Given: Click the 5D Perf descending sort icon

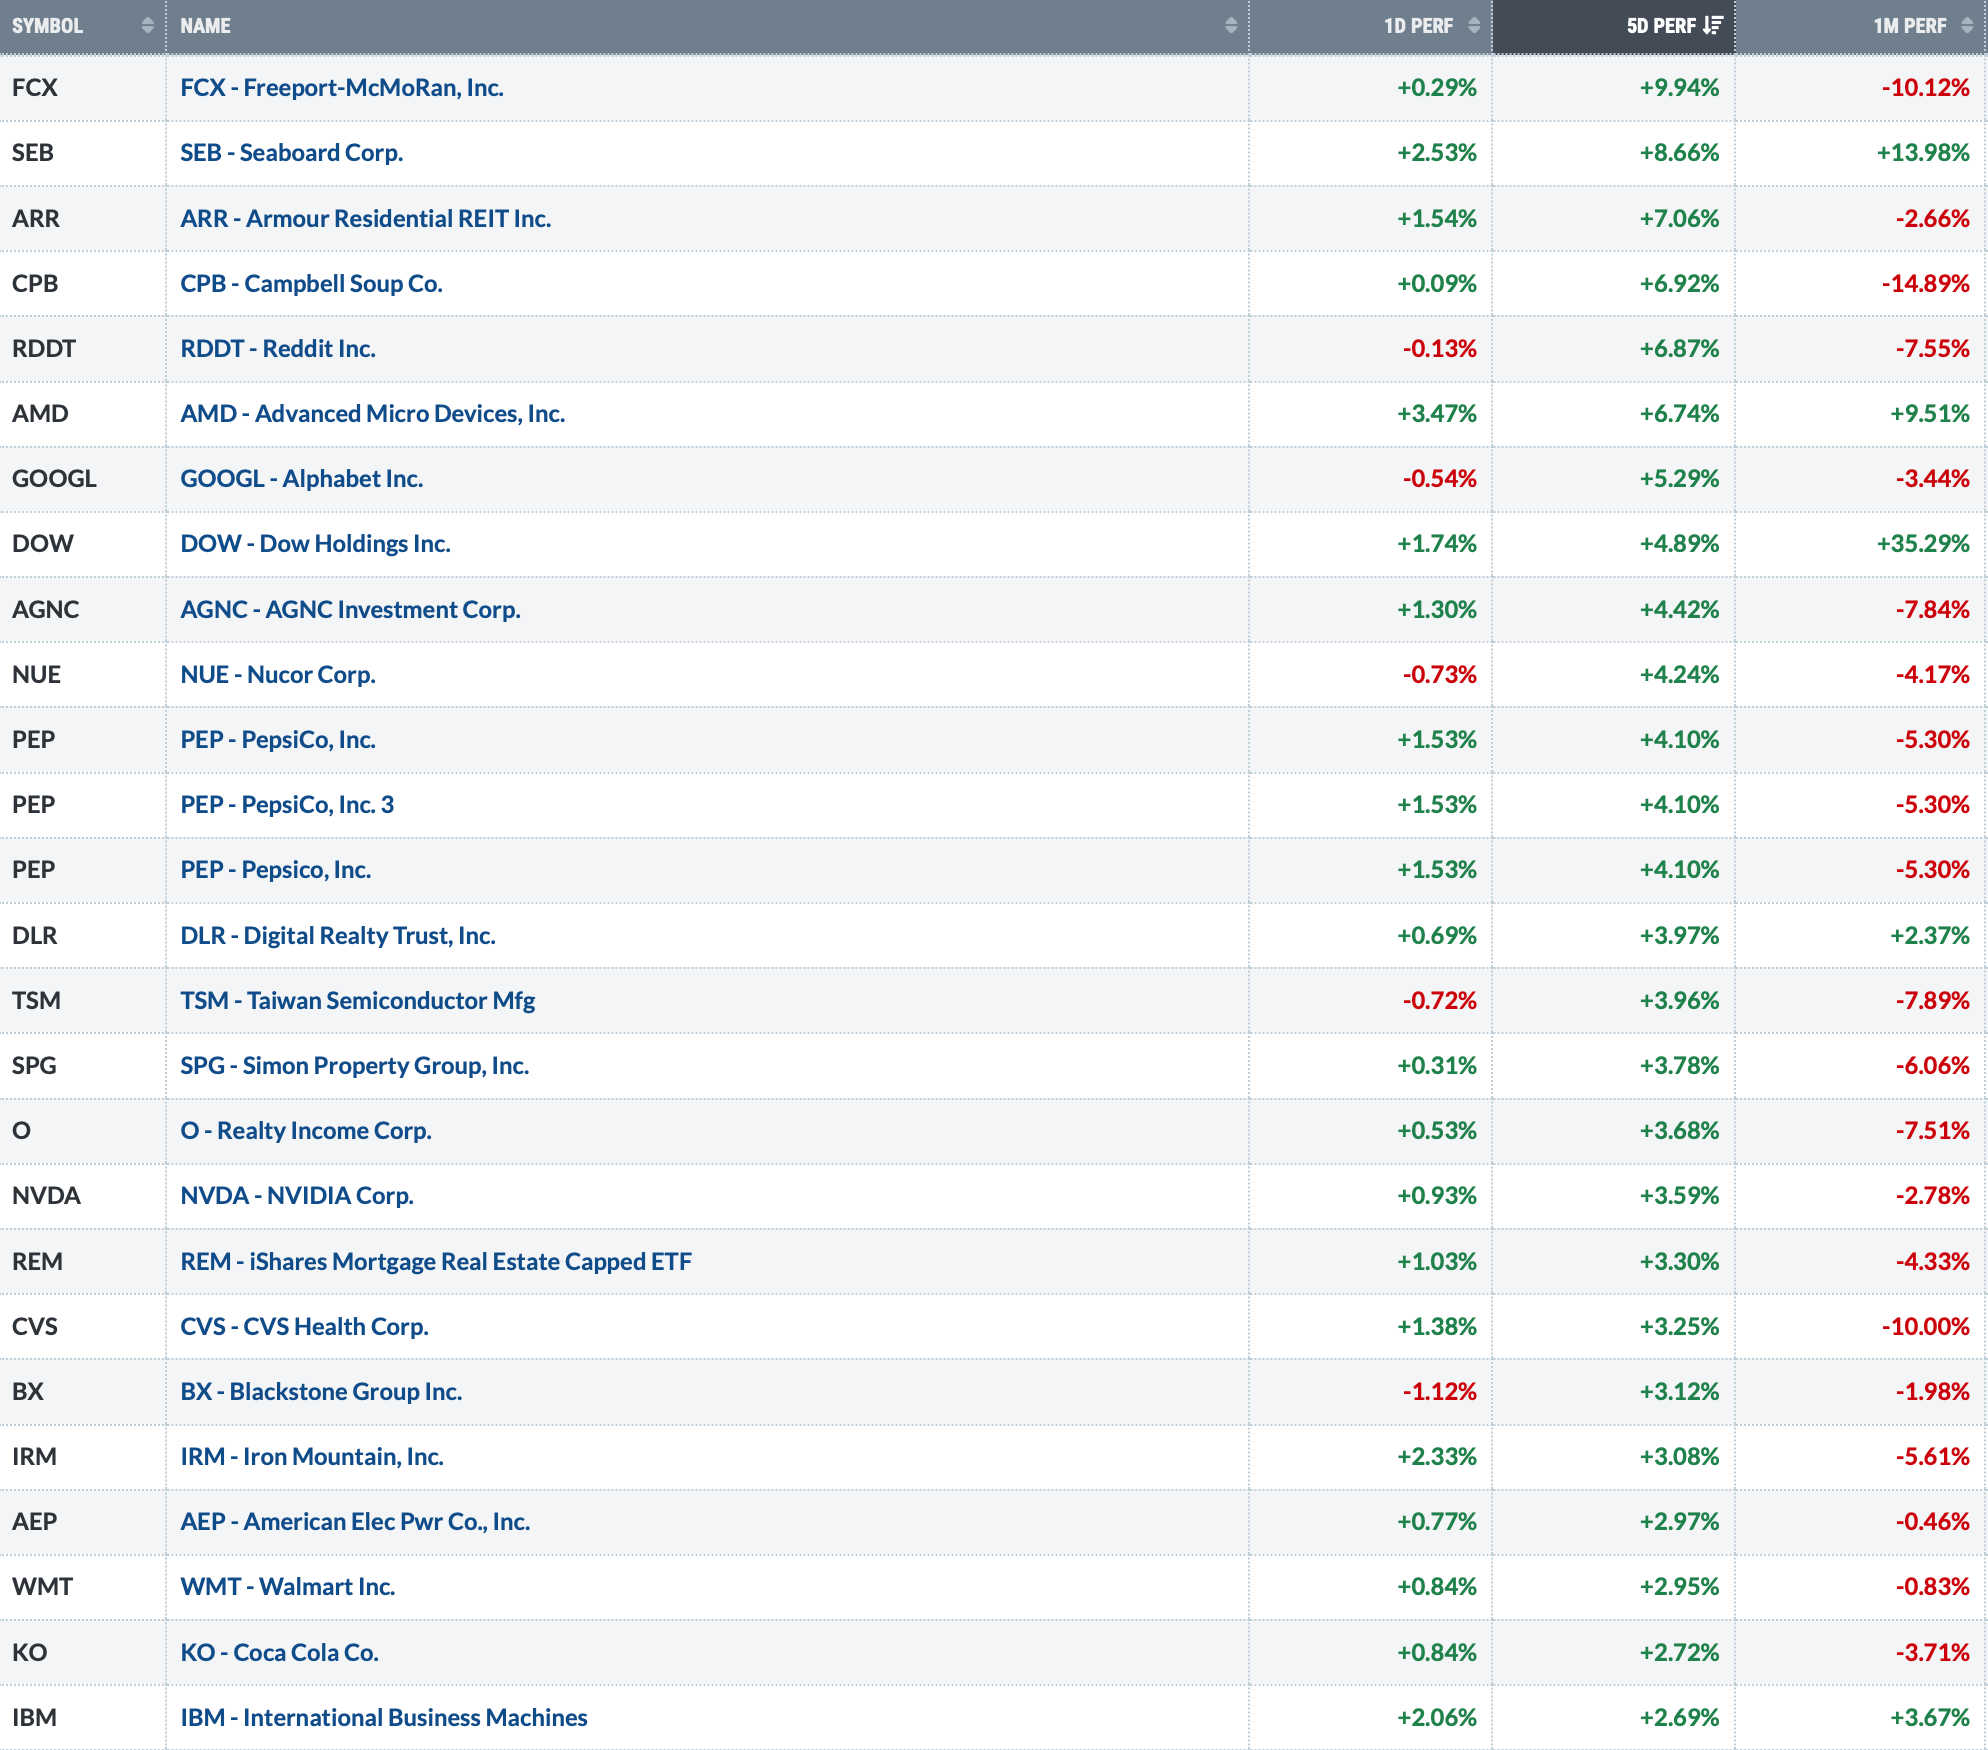Looking at the screenshot, I should pos(1713,26).
